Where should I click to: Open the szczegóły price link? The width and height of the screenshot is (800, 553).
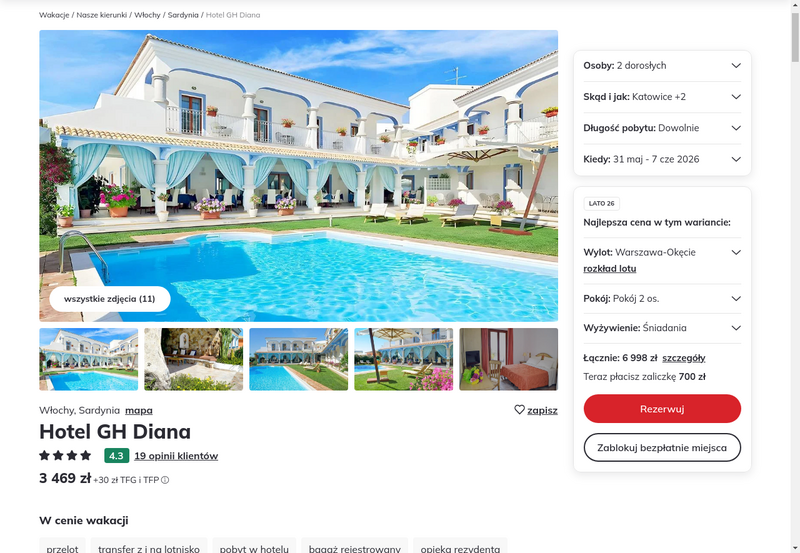(x=684, y=358)
